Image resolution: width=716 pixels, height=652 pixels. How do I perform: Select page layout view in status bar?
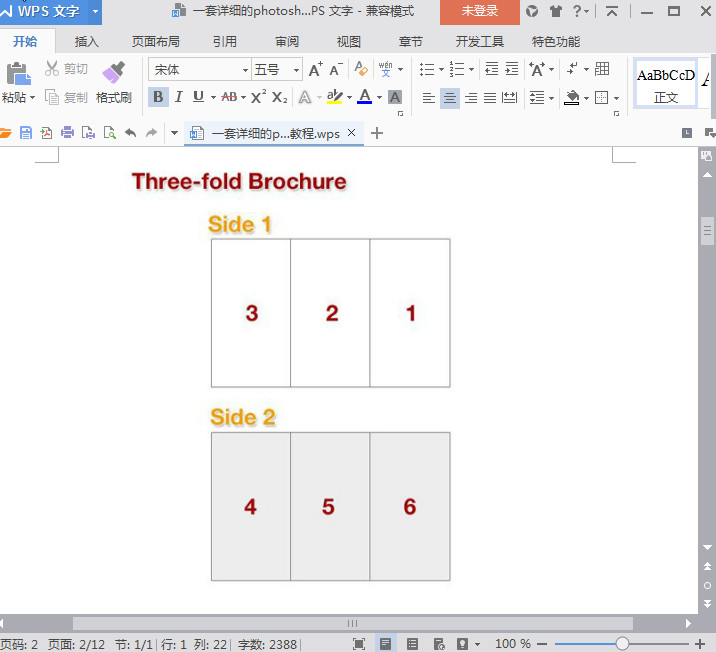point(385,644)
